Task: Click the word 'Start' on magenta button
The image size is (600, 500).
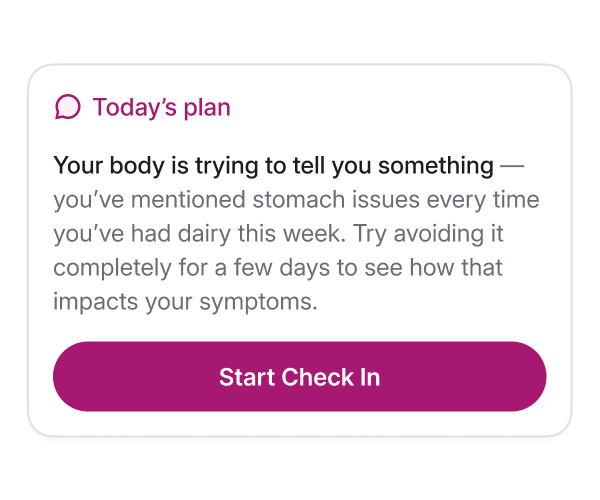Action: click(247, 377)
